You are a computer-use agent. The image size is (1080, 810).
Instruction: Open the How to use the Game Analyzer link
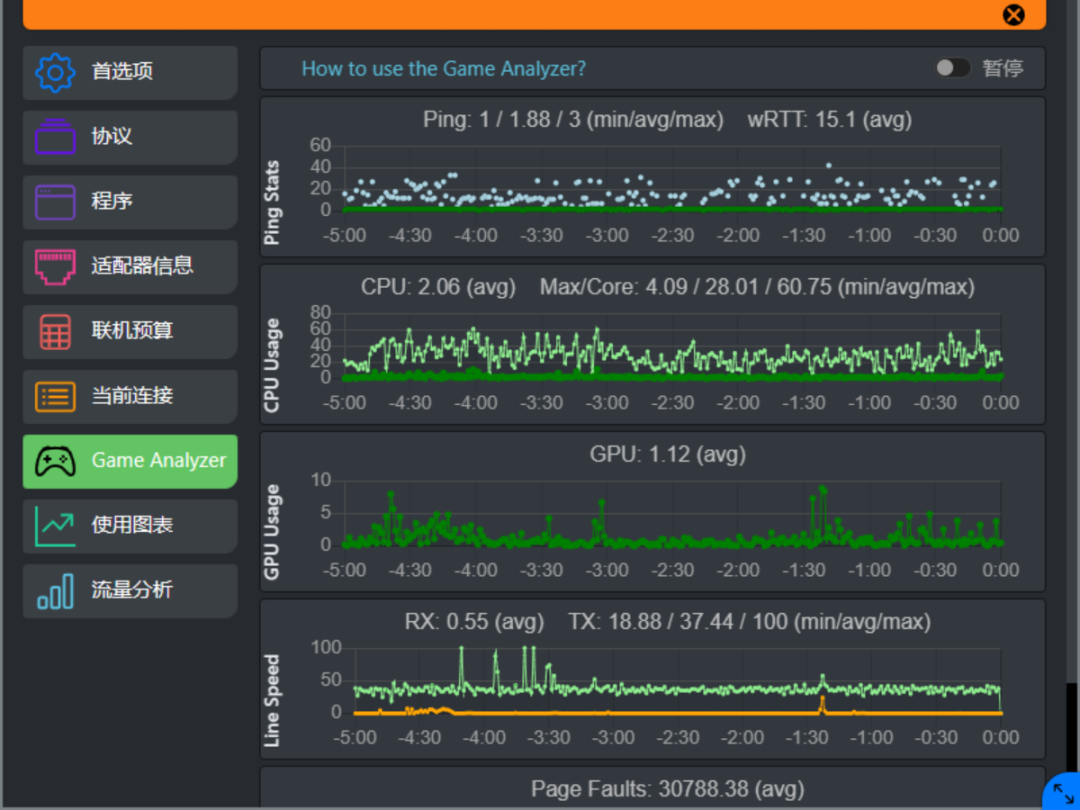(444, 68)
